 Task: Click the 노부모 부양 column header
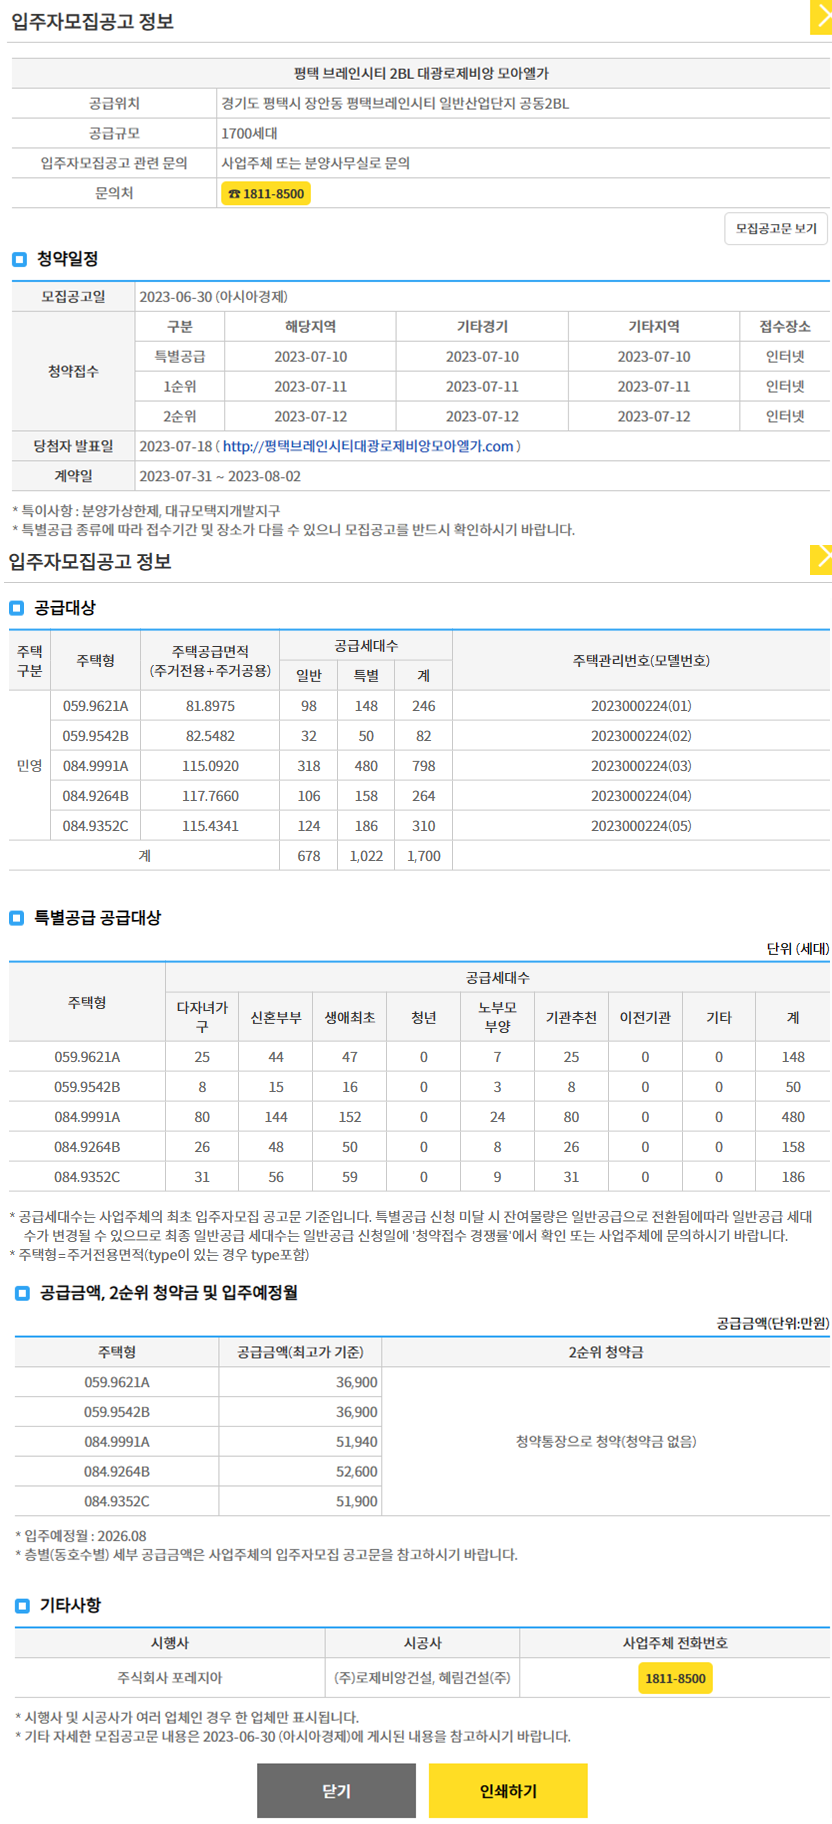497,1017
